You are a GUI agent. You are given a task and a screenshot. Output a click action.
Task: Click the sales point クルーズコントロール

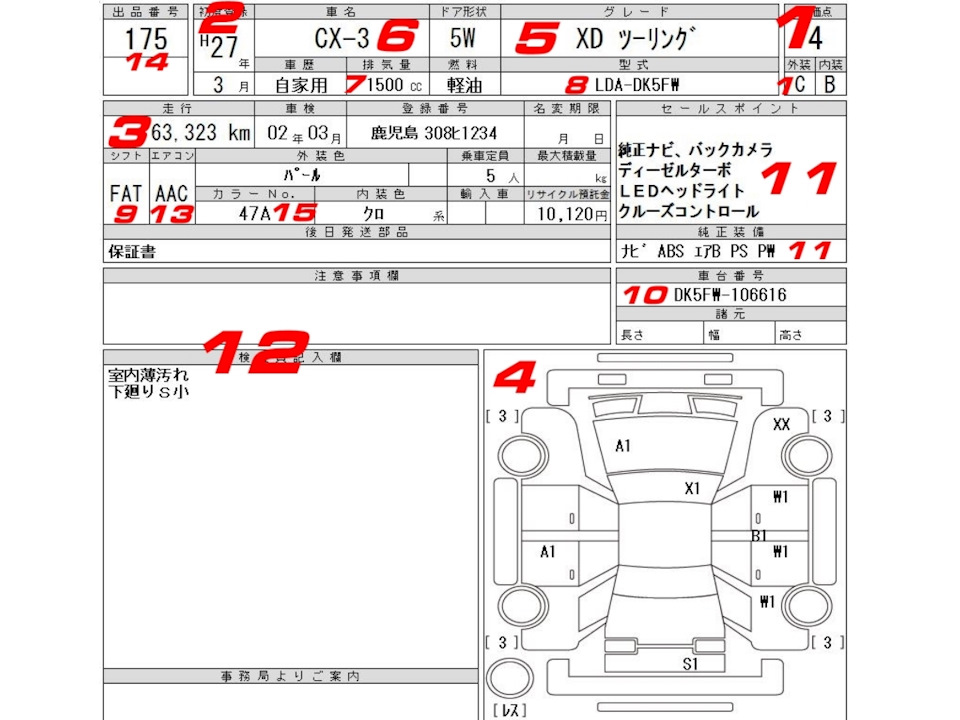coord(689,211)
